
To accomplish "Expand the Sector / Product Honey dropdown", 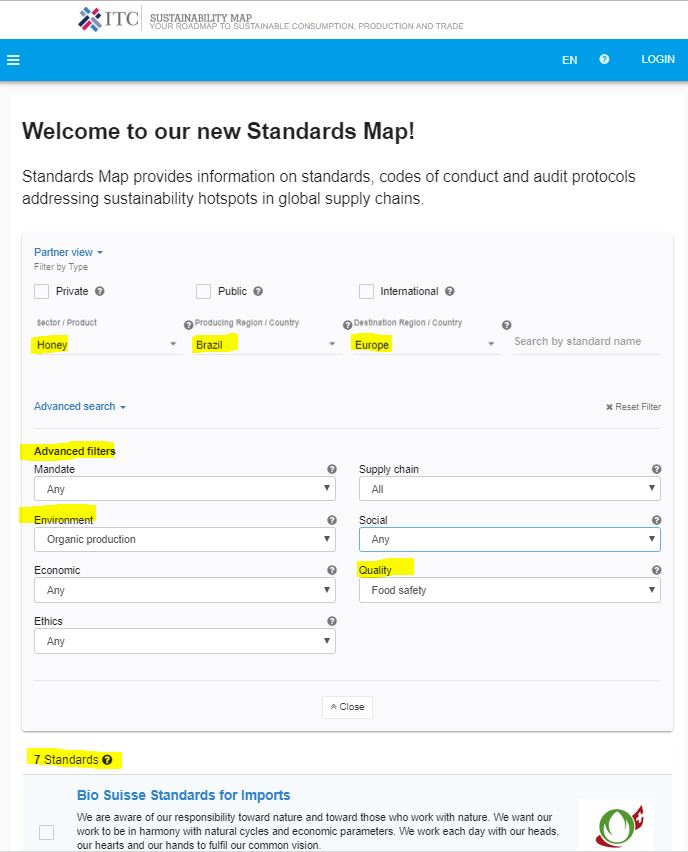I will 106,344.
